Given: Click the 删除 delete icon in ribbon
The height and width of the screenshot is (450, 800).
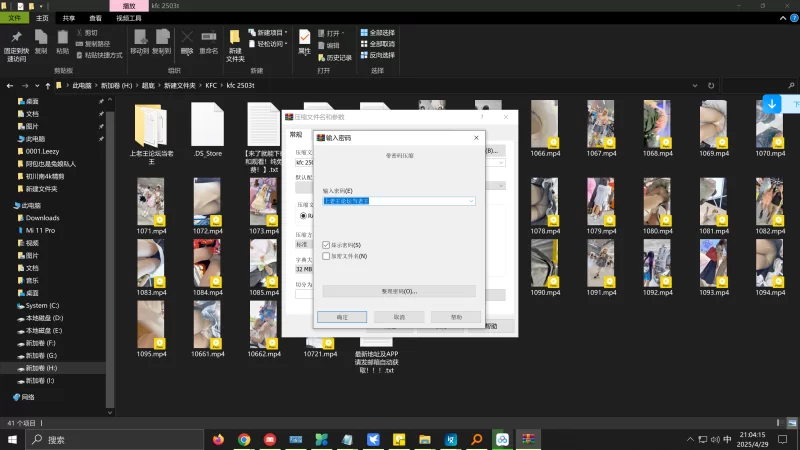Looking at the screenshot, I should [187, 38].
